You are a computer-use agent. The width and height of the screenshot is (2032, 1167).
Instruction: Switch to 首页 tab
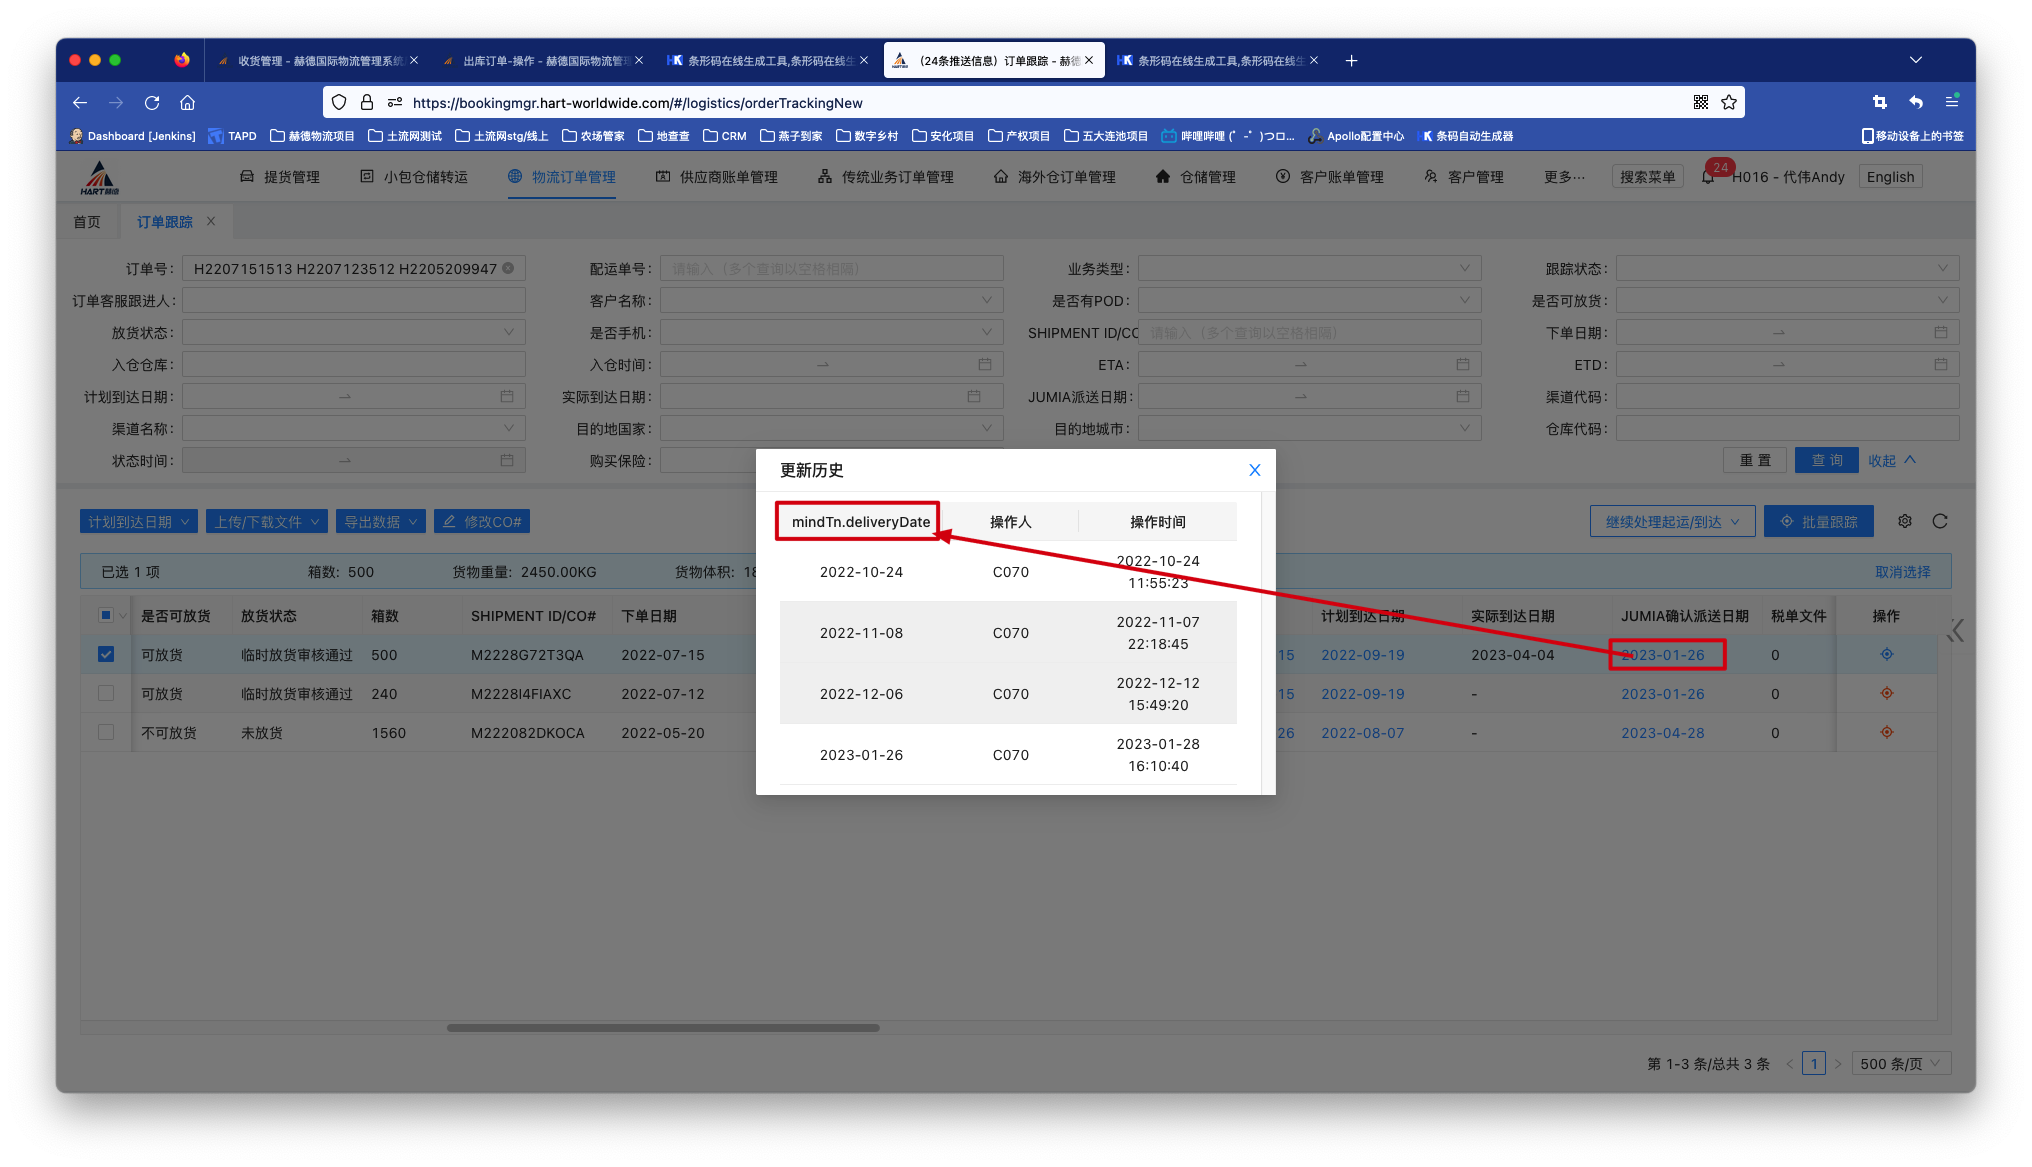coord(87,222)
